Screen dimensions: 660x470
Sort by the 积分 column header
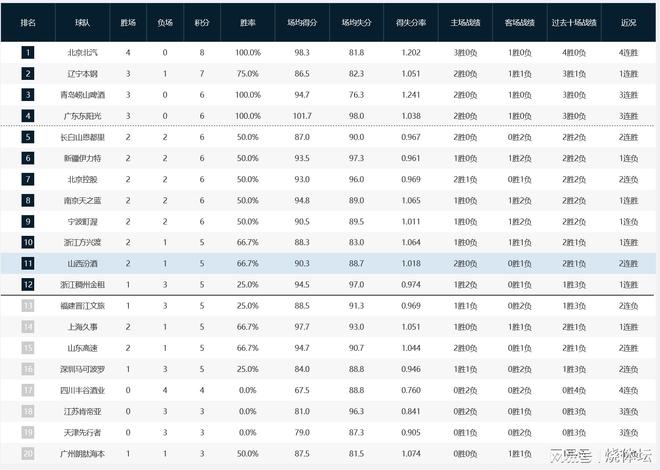point(202,21)
